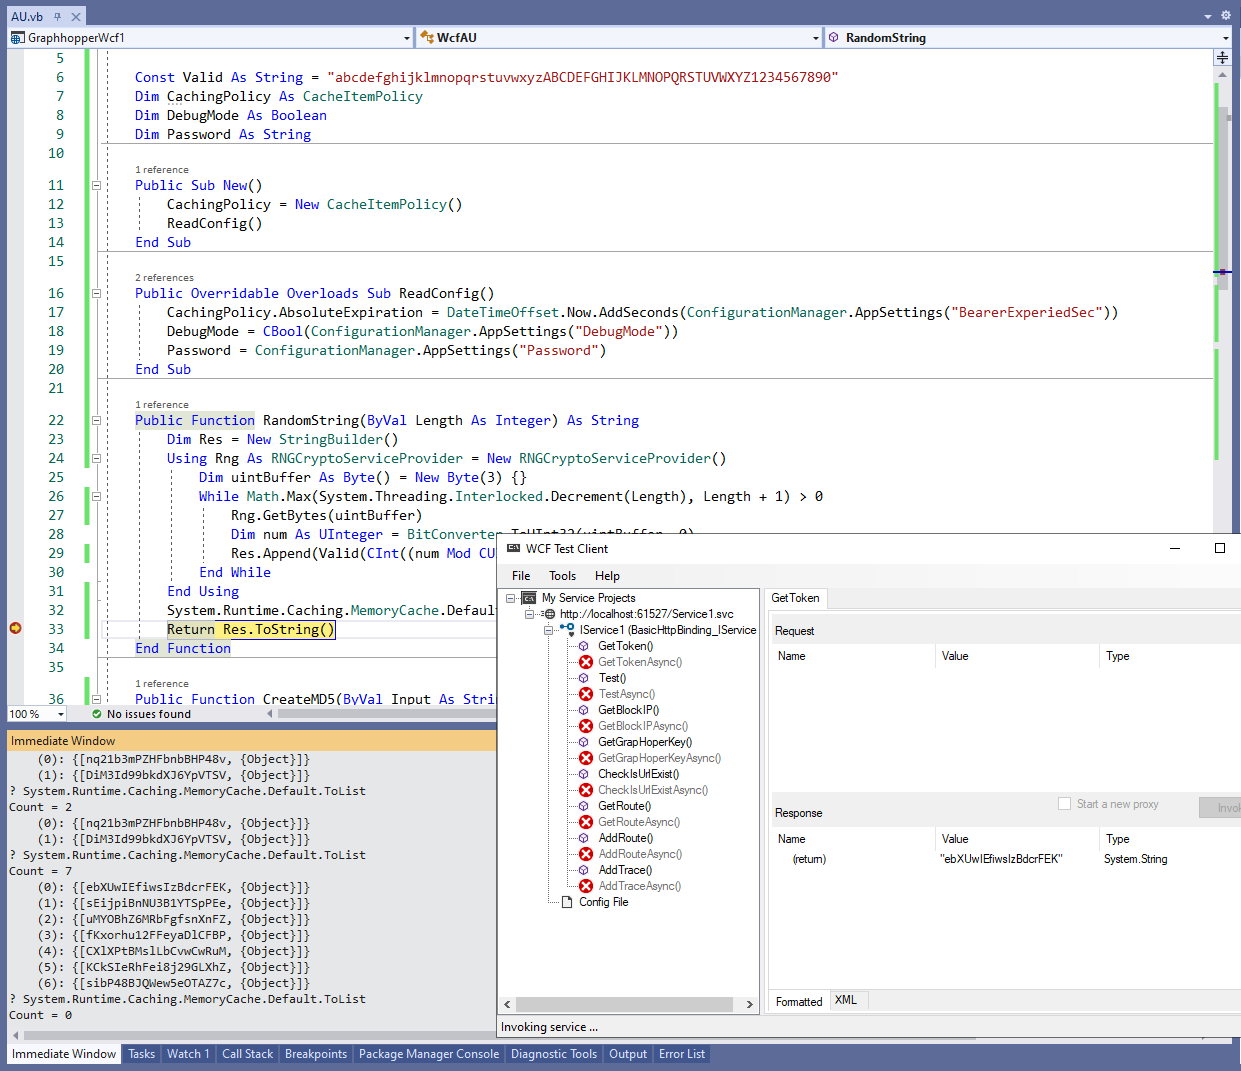Collapse the My Service Projects tree node
The height and width of the screenshot is (1071, 1241).
pos(511,598)
